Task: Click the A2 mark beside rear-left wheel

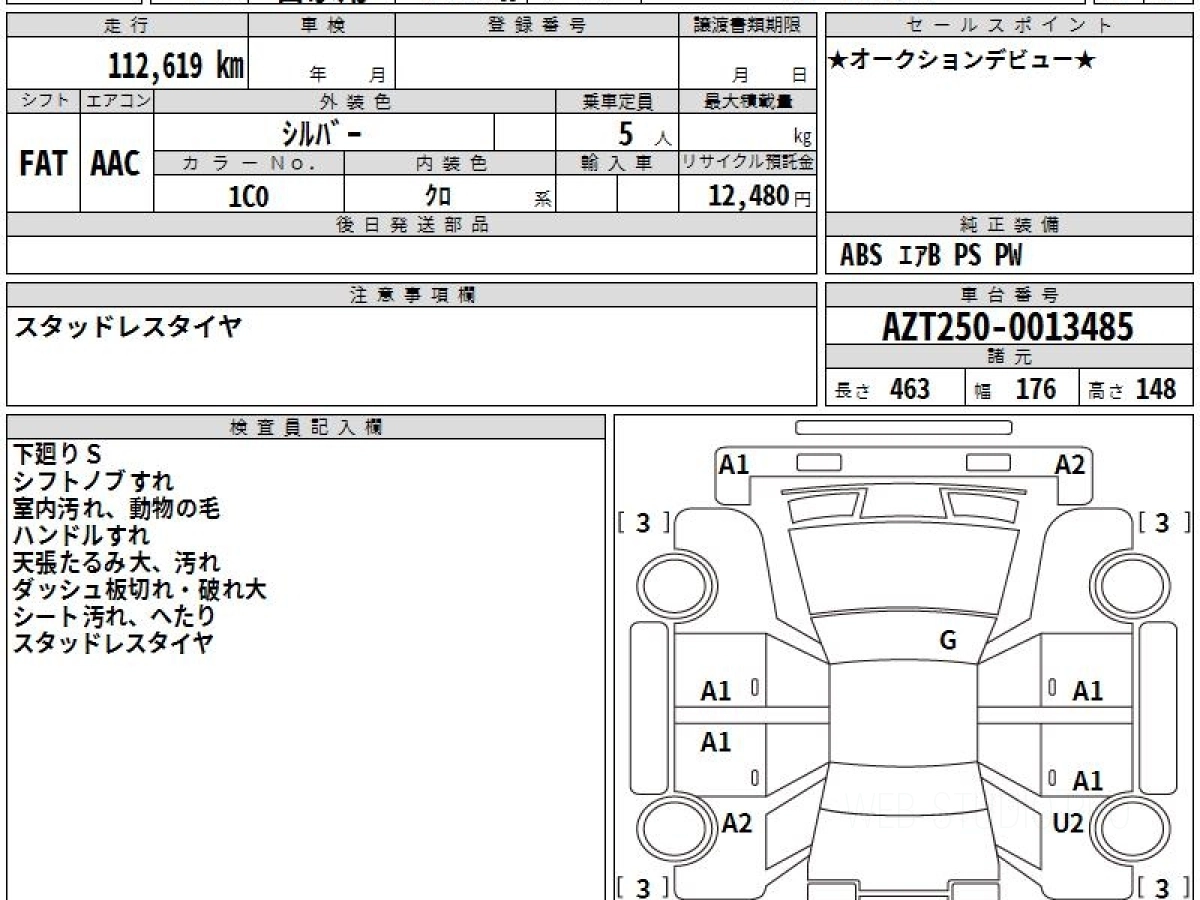Action: click(737, 823)
